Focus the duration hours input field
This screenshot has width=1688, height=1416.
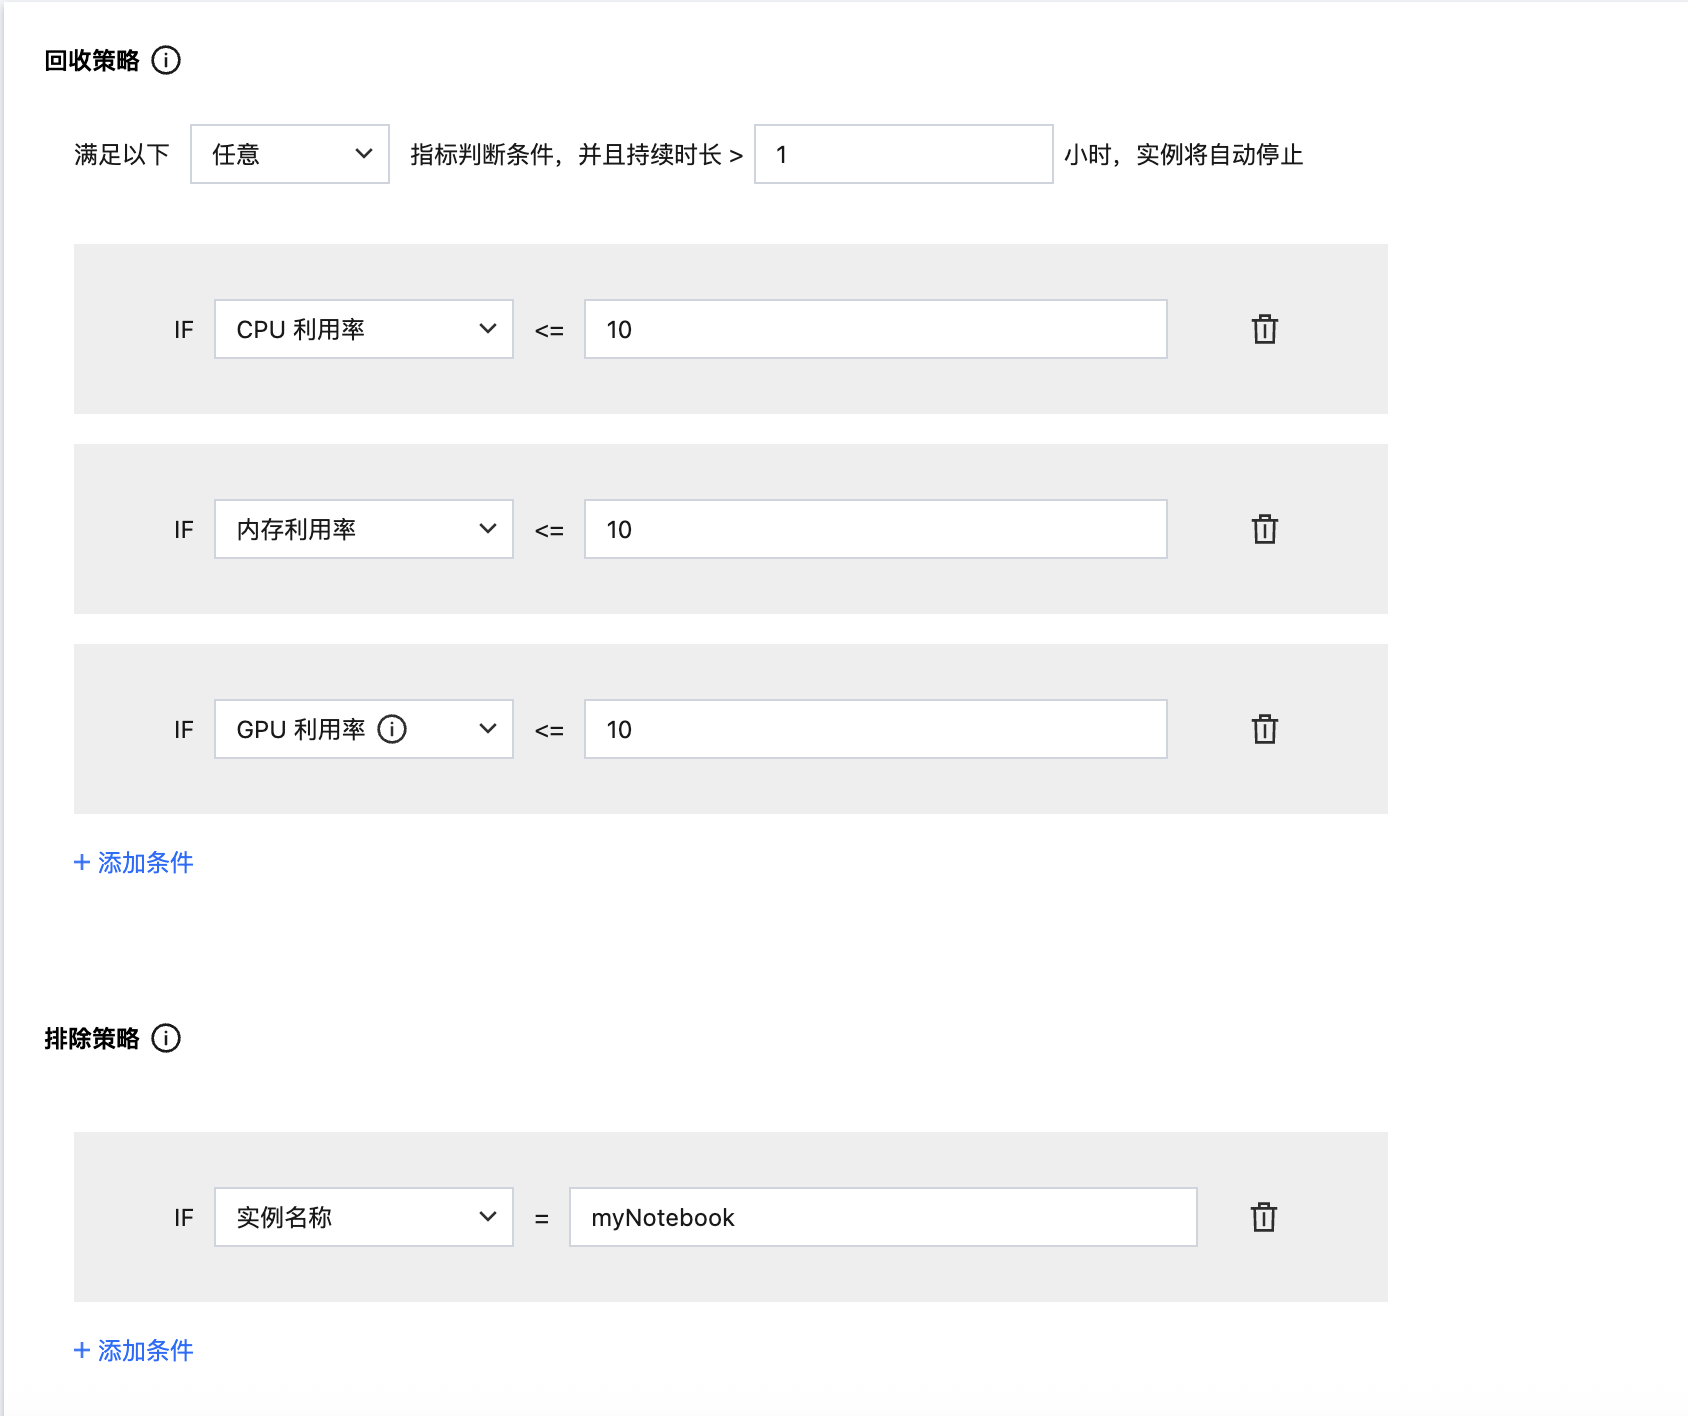(903, 154)
